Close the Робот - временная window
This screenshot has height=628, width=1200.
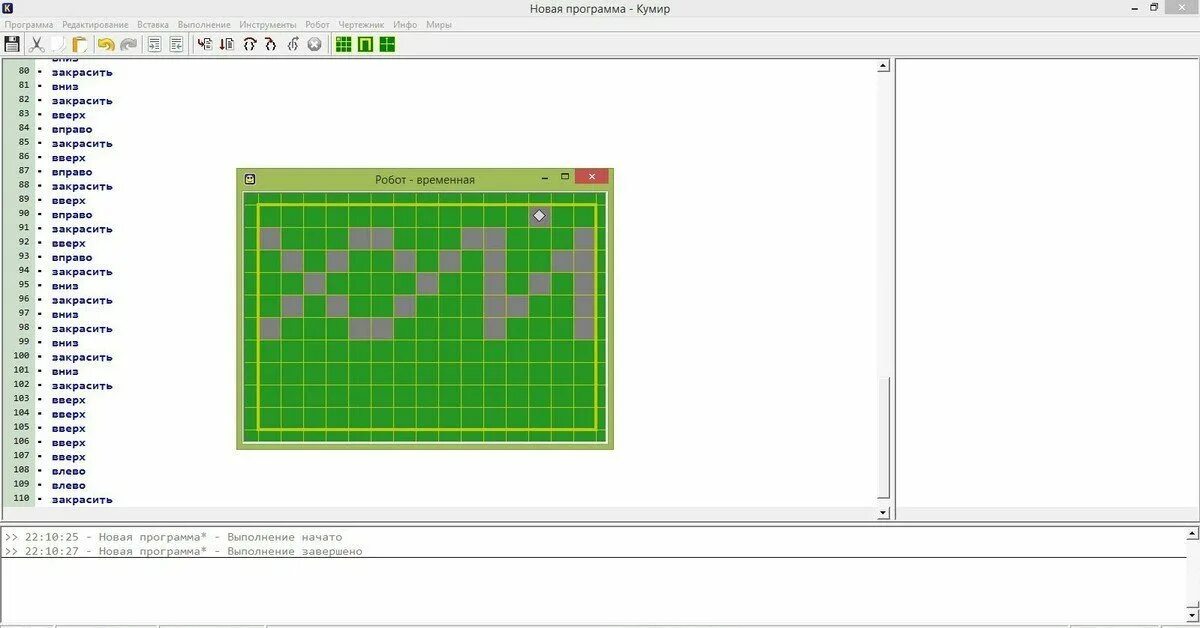click(592, 177)
